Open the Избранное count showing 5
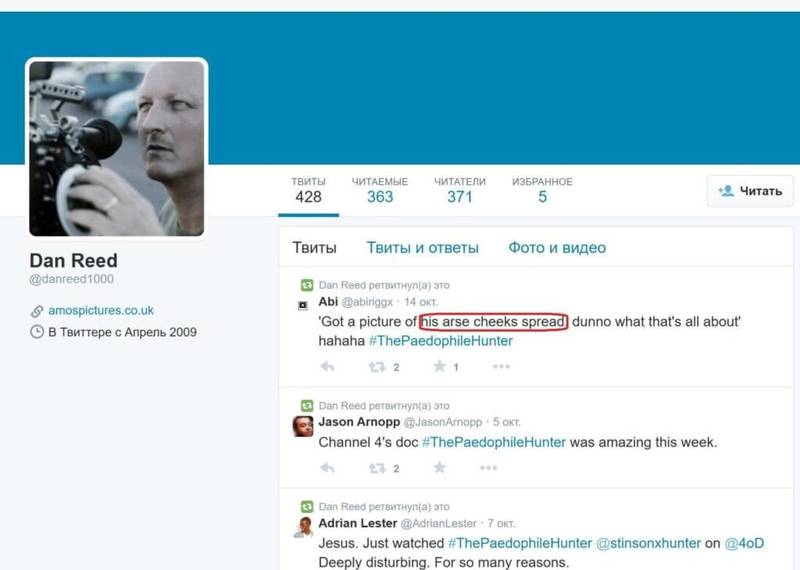800x570 pixels. click(x=542, y=191)
